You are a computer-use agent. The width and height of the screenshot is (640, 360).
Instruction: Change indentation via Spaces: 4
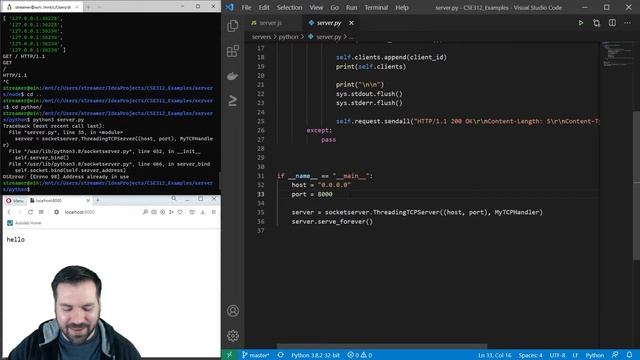(x=530, y=355)
